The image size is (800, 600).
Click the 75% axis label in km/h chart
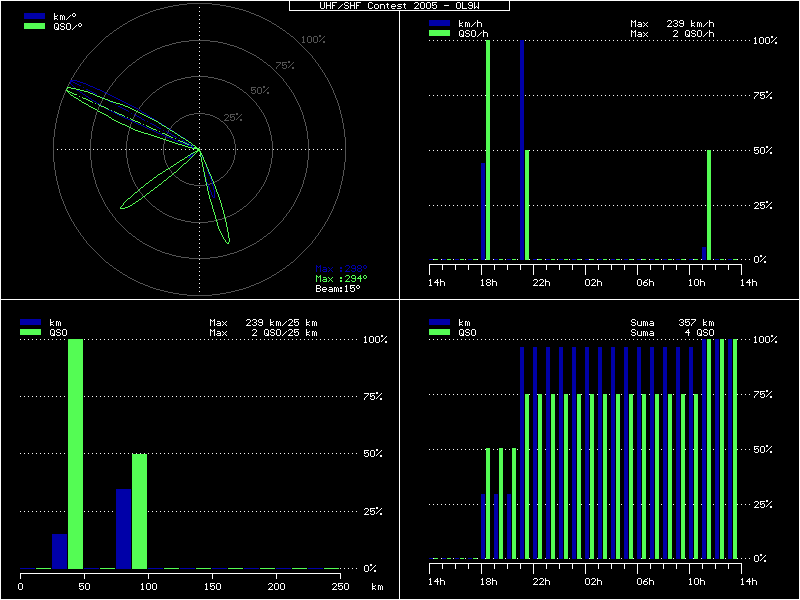point(763,95)
